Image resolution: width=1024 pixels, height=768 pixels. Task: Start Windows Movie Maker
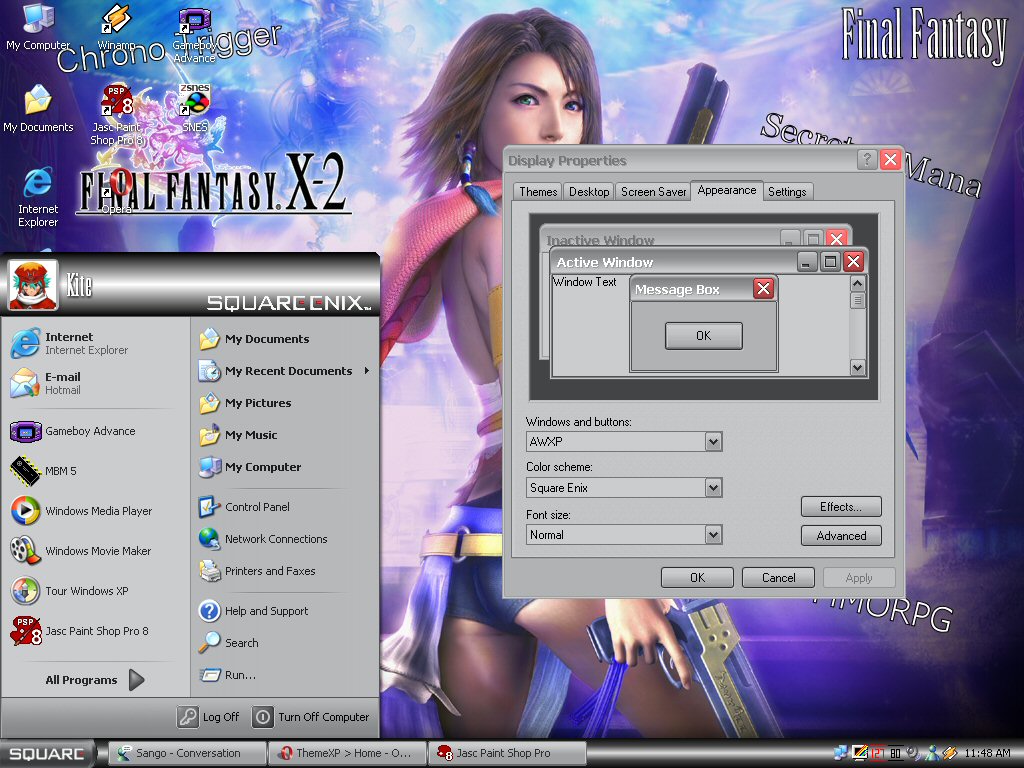point(97,551)
